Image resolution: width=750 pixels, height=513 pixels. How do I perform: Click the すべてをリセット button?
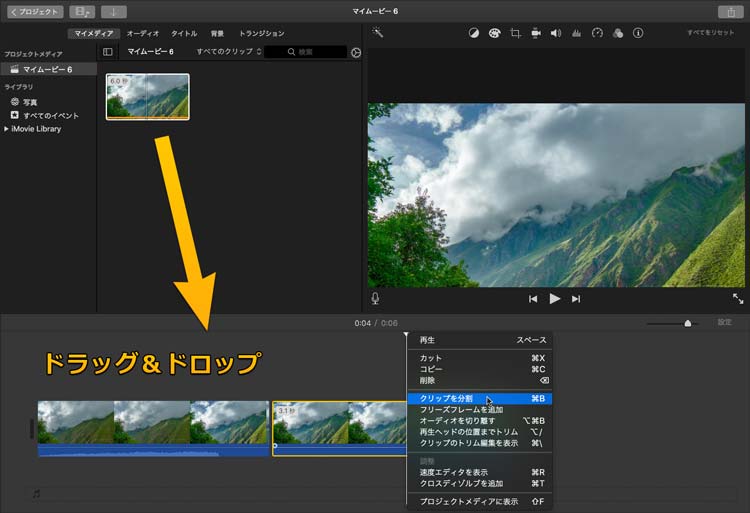click(710, 33)
